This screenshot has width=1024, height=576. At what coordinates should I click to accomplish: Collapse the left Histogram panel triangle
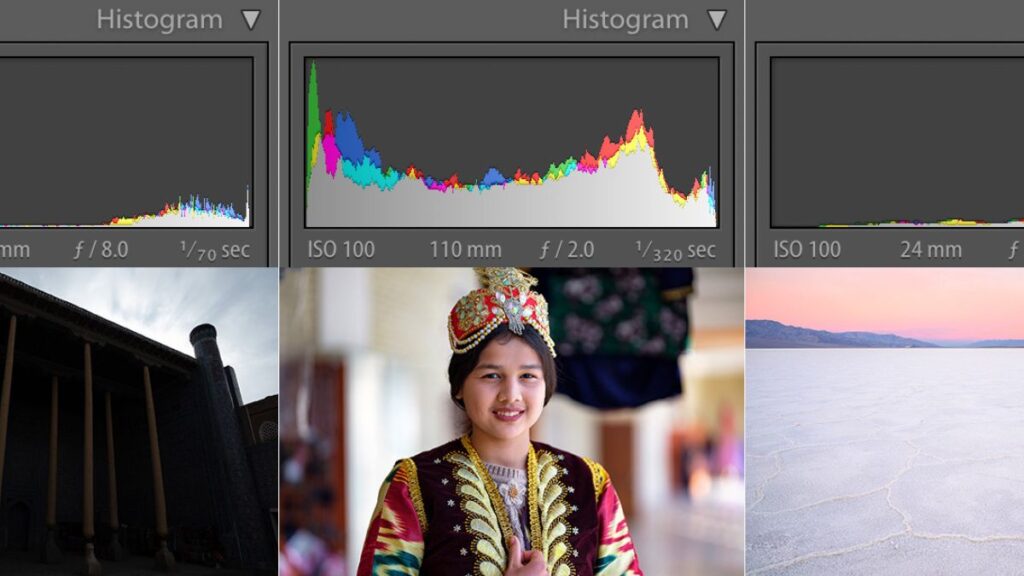(x=251, y=20)
